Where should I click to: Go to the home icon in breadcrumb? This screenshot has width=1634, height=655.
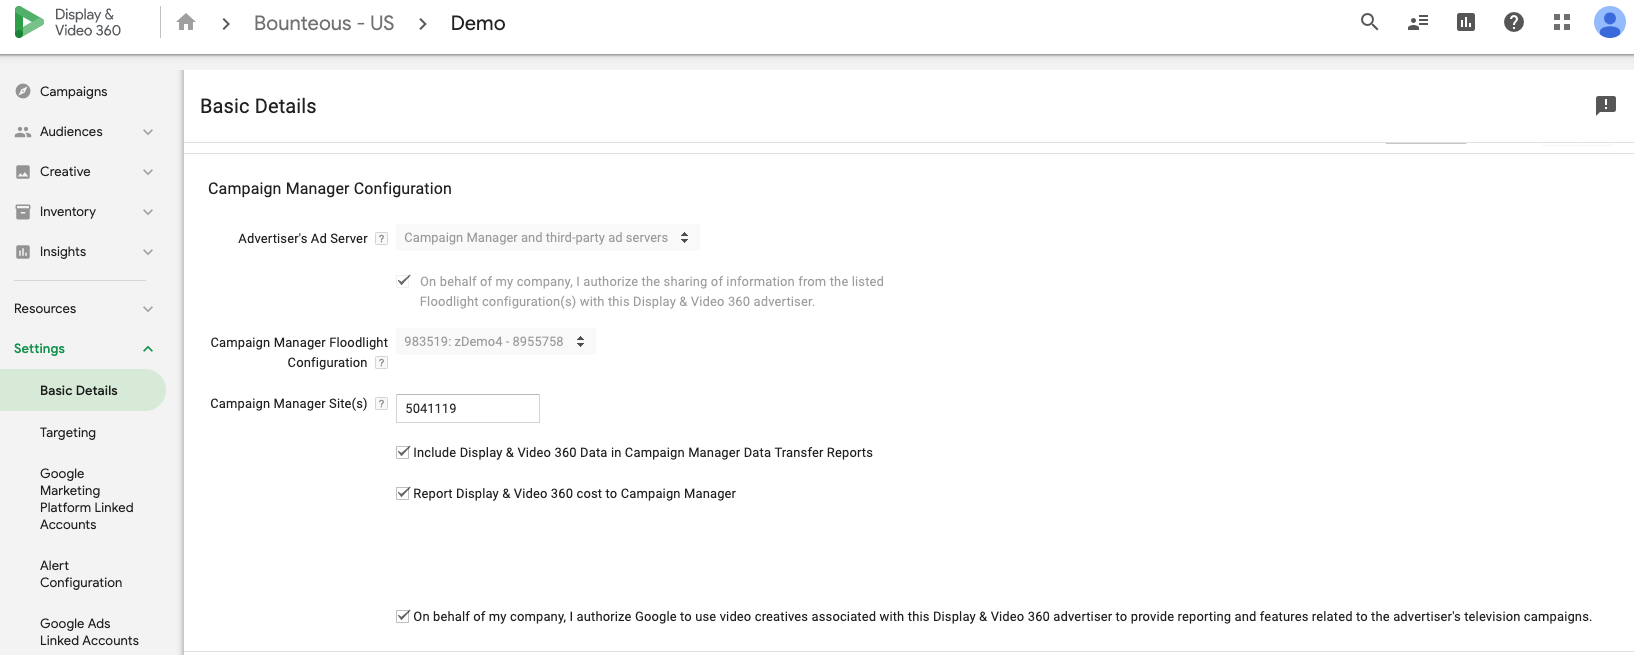[186, 22]
